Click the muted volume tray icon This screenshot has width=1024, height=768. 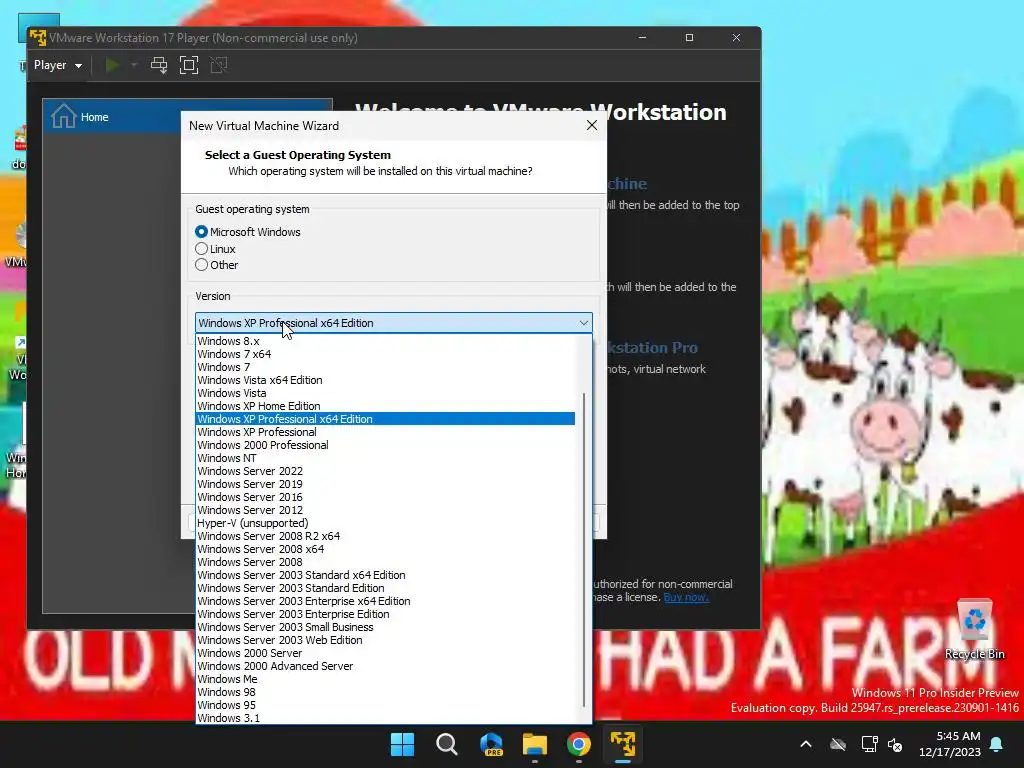pos(895,744)
